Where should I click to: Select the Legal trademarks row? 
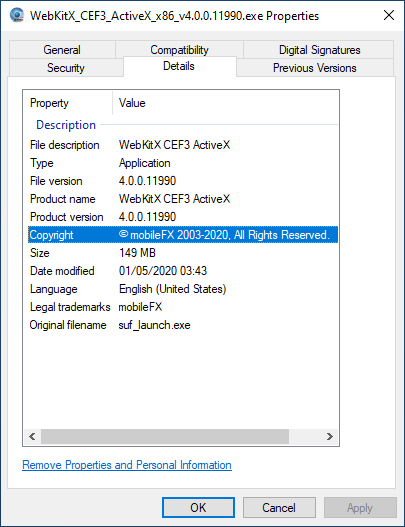click(x=183, y=307)
